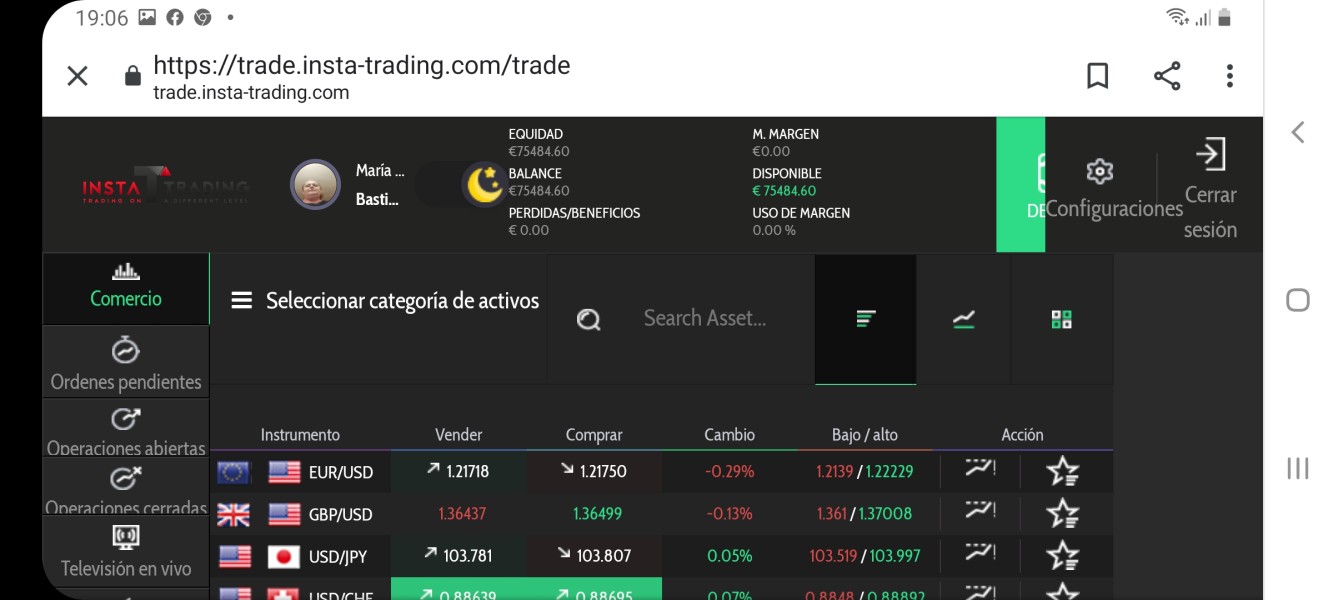Click EUR/USD sell price 1.21718
This screenshot has height=600, width=1333.
[458, 471]
